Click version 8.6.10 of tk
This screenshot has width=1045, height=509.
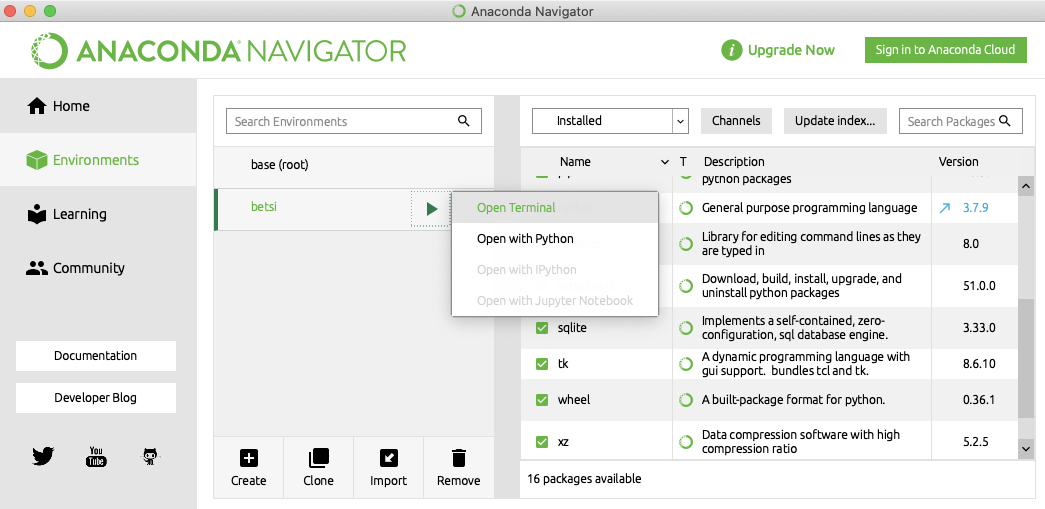(979, 364)
